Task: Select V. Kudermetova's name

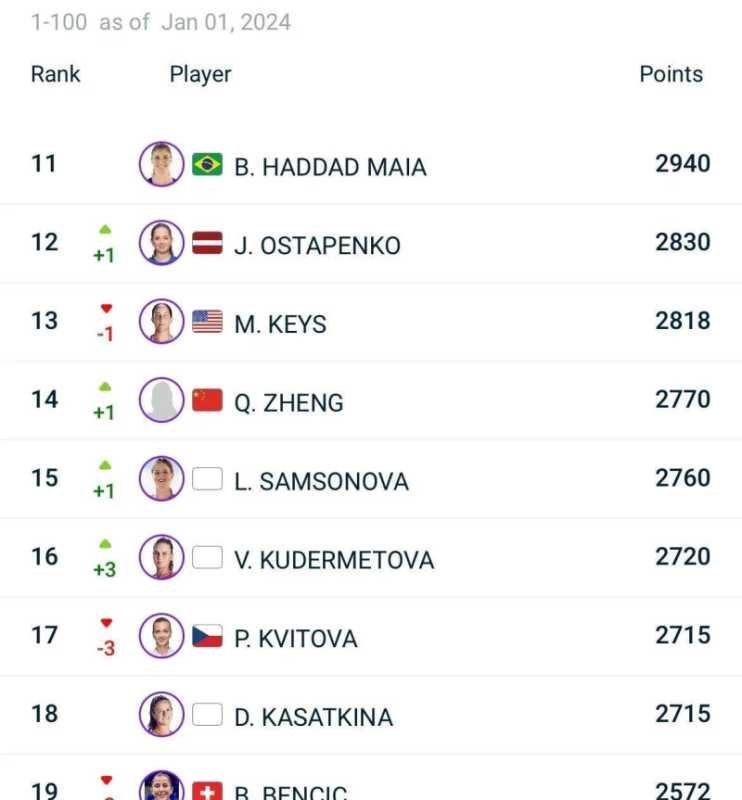Action: pos(334,560)
